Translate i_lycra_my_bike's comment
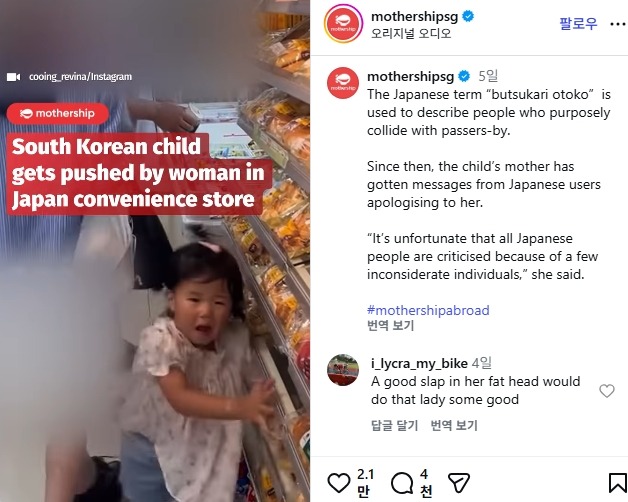 click(454, 425)
